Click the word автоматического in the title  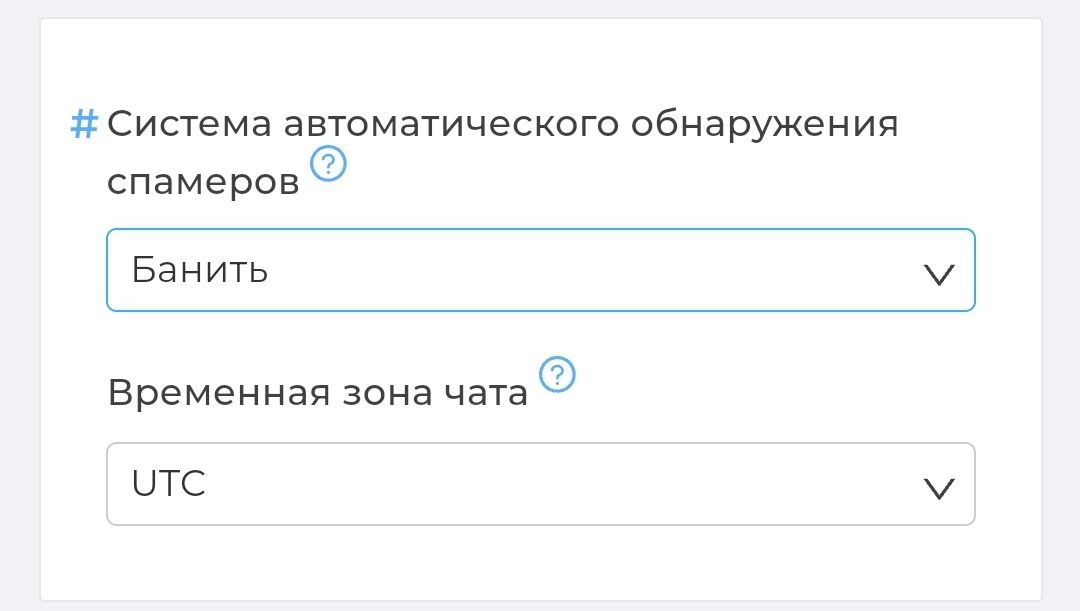pos(451,125)
